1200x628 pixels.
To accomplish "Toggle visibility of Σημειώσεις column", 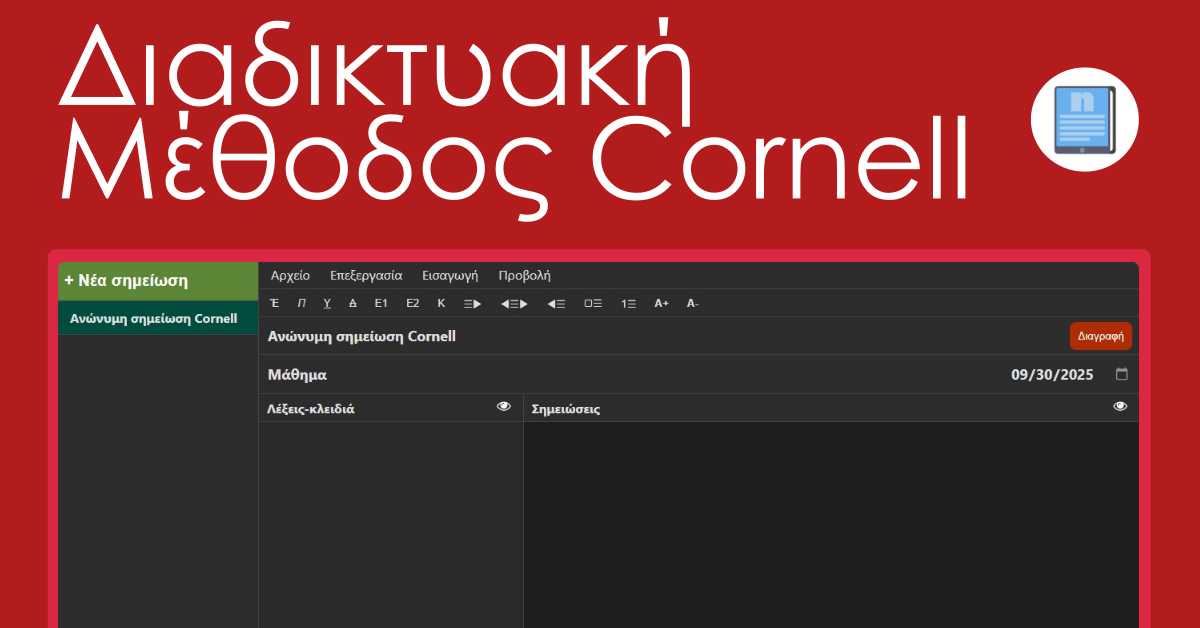I will pyautogui.click(x=1120, y=406).
